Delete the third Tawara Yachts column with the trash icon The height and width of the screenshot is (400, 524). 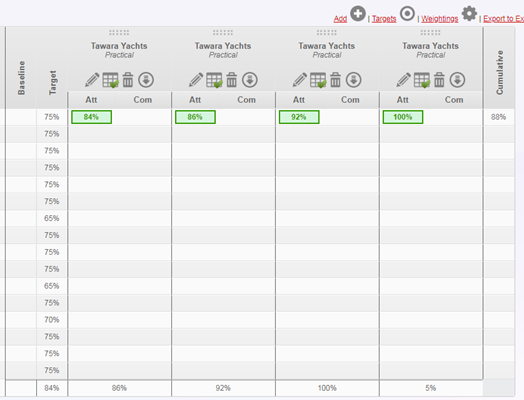[x=336, y=80]
